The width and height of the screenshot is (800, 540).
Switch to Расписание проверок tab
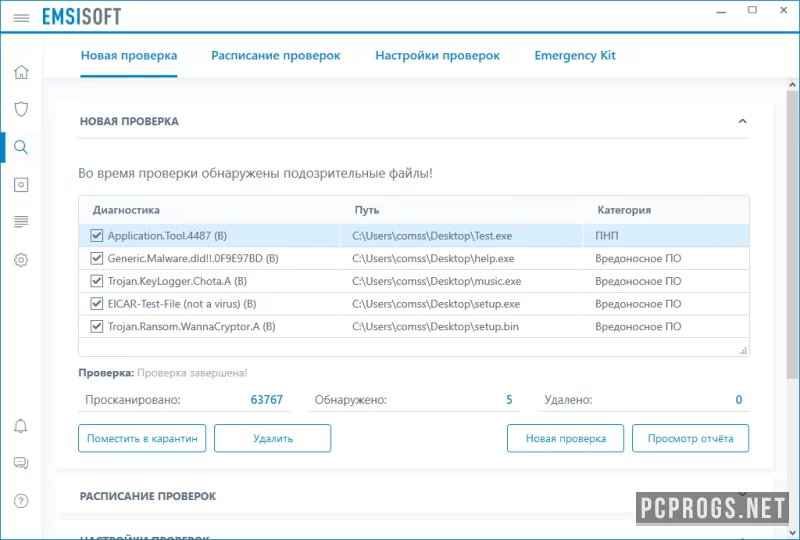point(276,55)
